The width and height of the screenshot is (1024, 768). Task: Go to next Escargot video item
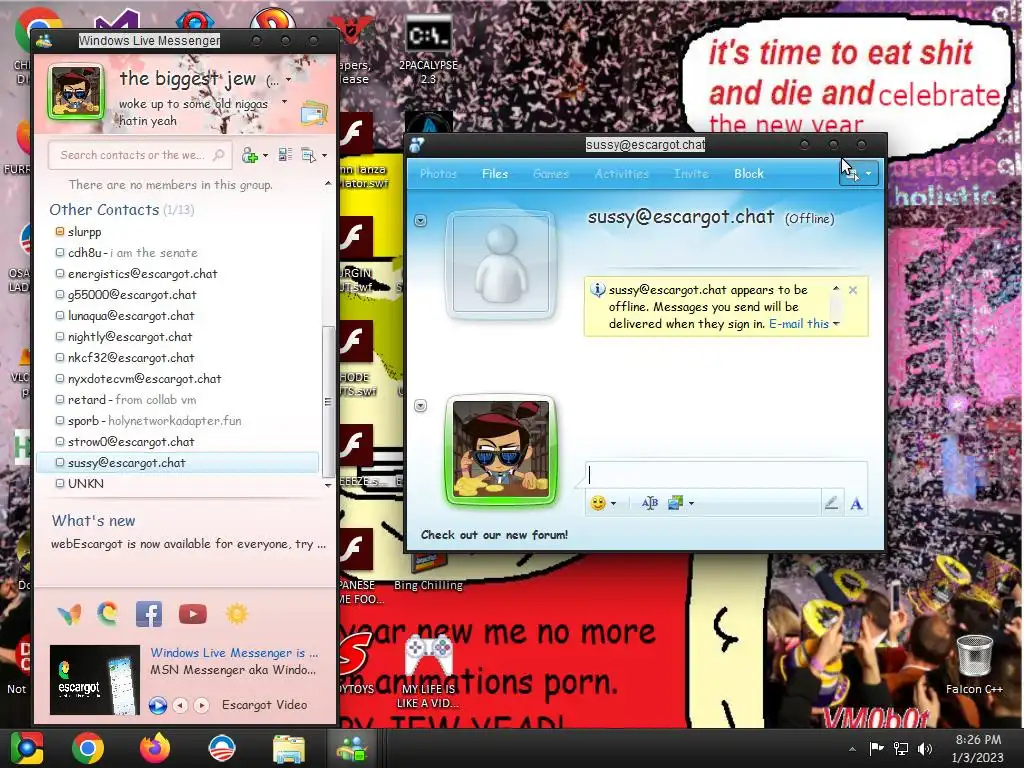tap(202, 705)
